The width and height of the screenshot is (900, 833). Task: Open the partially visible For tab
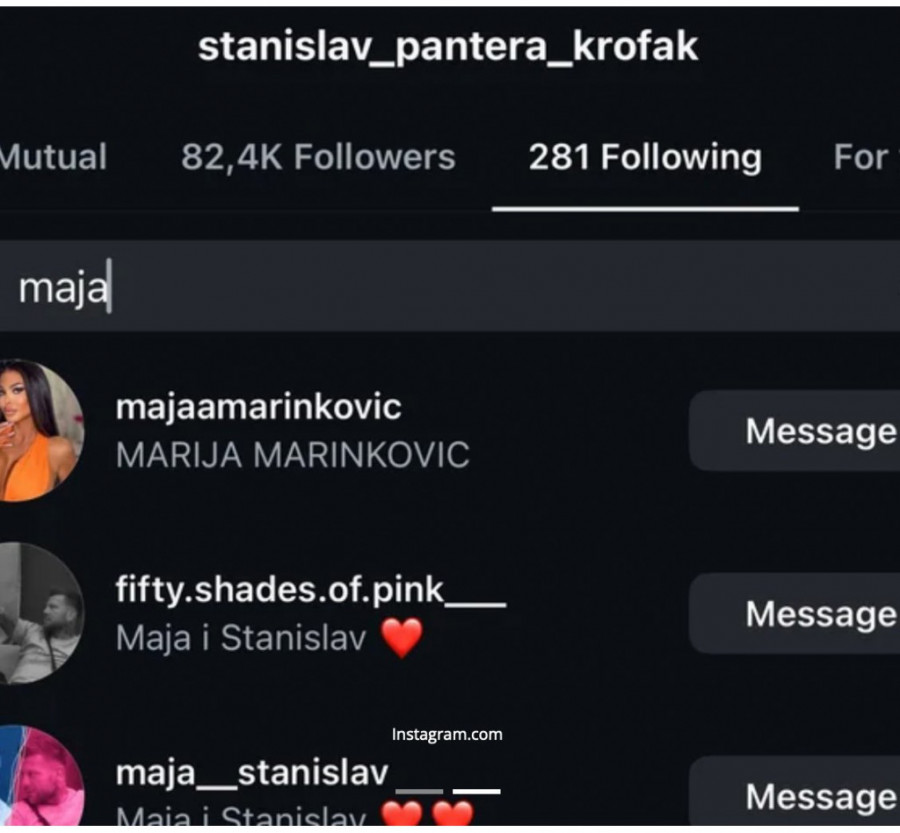[x=866, y=157]
